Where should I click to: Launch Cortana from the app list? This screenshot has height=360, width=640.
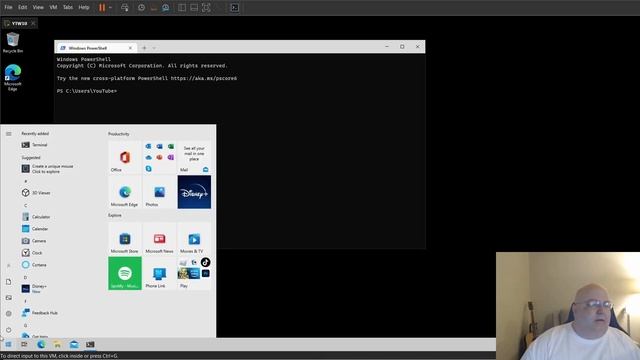click(34, 265)
